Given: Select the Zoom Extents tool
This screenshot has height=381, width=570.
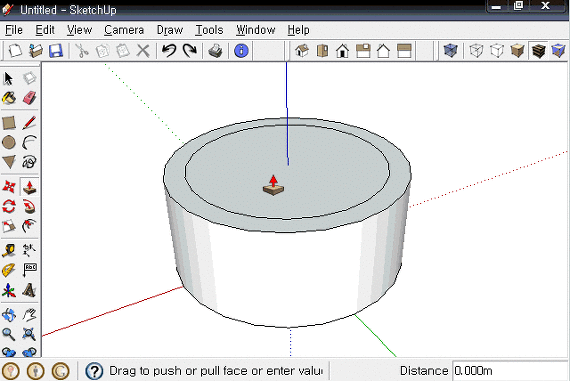Looking at the screenshot, I should coord(29,334).
